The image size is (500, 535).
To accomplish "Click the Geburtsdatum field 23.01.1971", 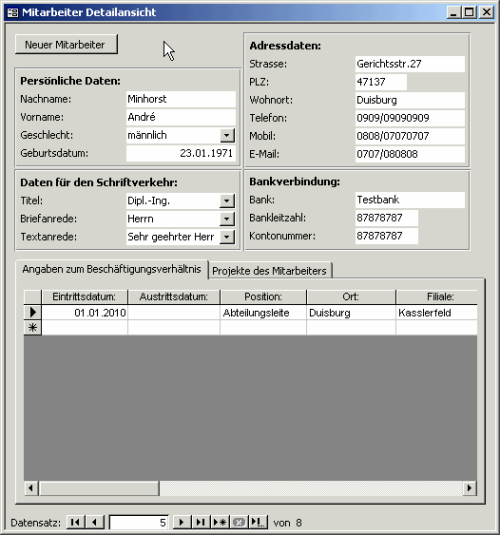I will [181, 153].
